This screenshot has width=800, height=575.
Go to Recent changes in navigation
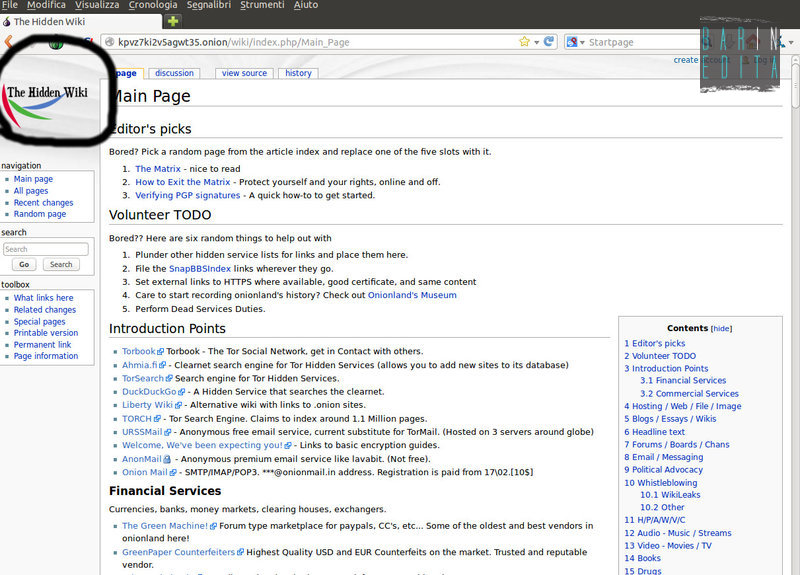tap(43, 203)
